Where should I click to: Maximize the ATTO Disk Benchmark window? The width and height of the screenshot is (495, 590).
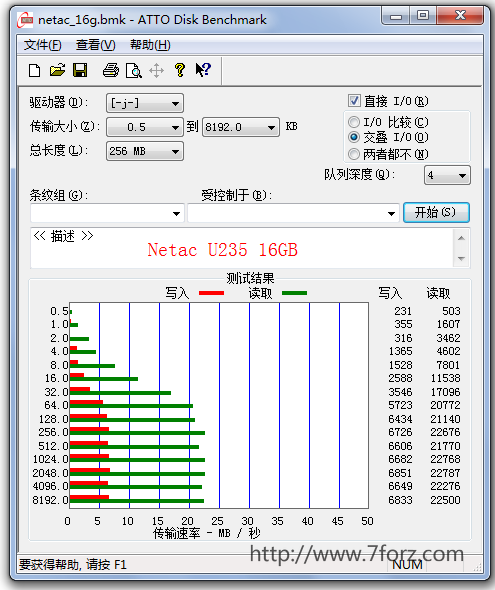[x=423, y=16]
